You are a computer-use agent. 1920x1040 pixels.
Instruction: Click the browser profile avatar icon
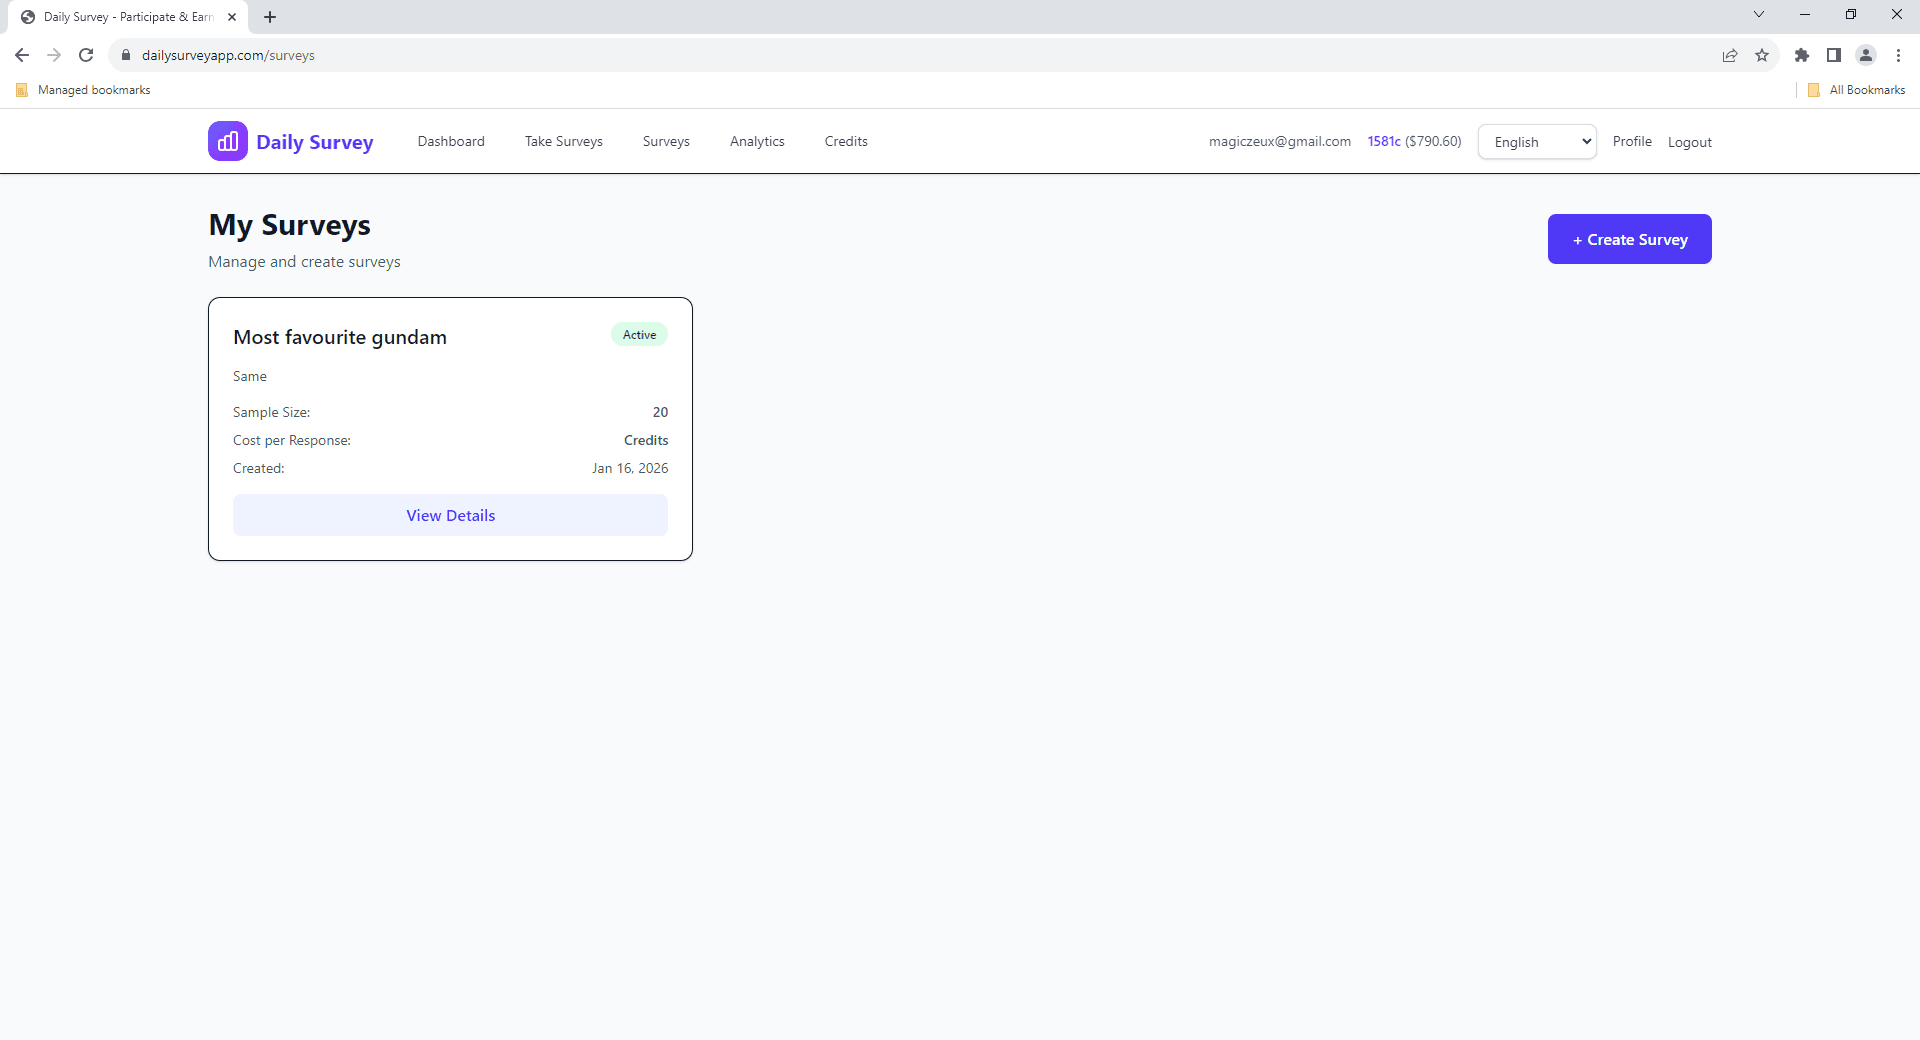[1867, 55]
